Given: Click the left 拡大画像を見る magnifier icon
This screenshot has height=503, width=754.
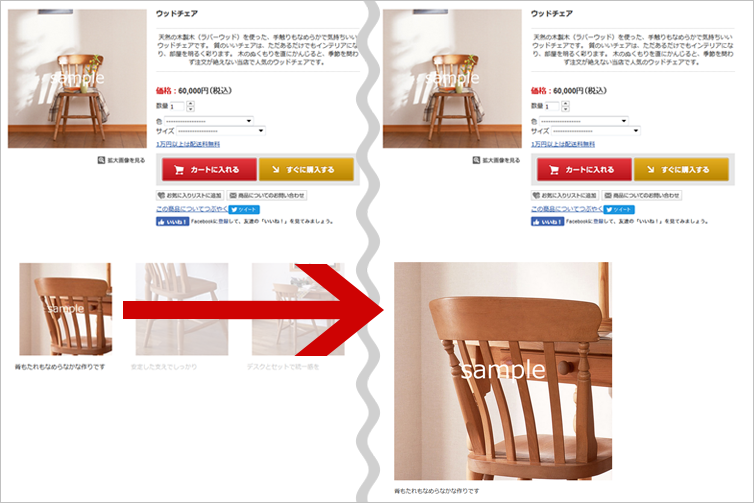Looking at the screenshot, I should click(101, 160).
